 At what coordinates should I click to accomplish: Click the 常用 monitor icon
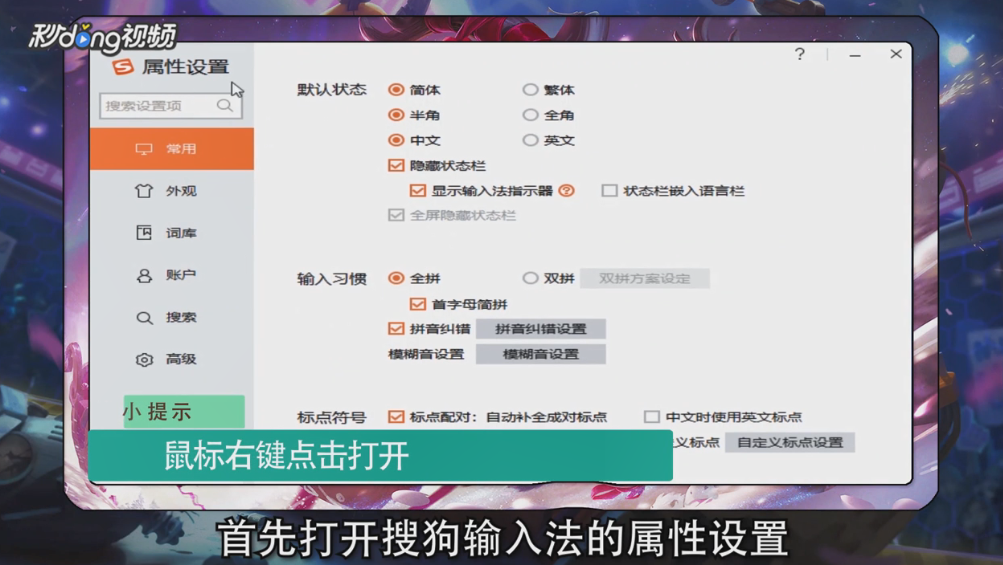click(144, 149)
